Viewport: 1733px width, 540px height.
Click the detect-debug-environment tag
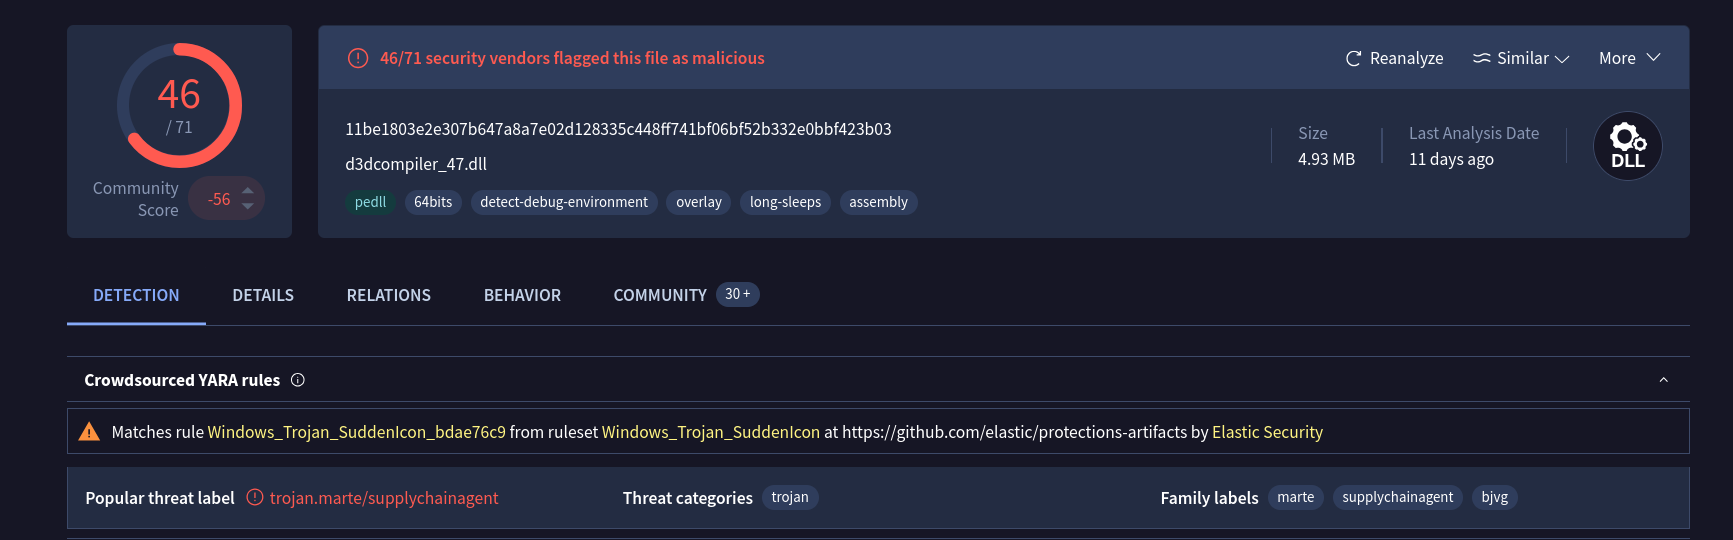tap(563, 202)
